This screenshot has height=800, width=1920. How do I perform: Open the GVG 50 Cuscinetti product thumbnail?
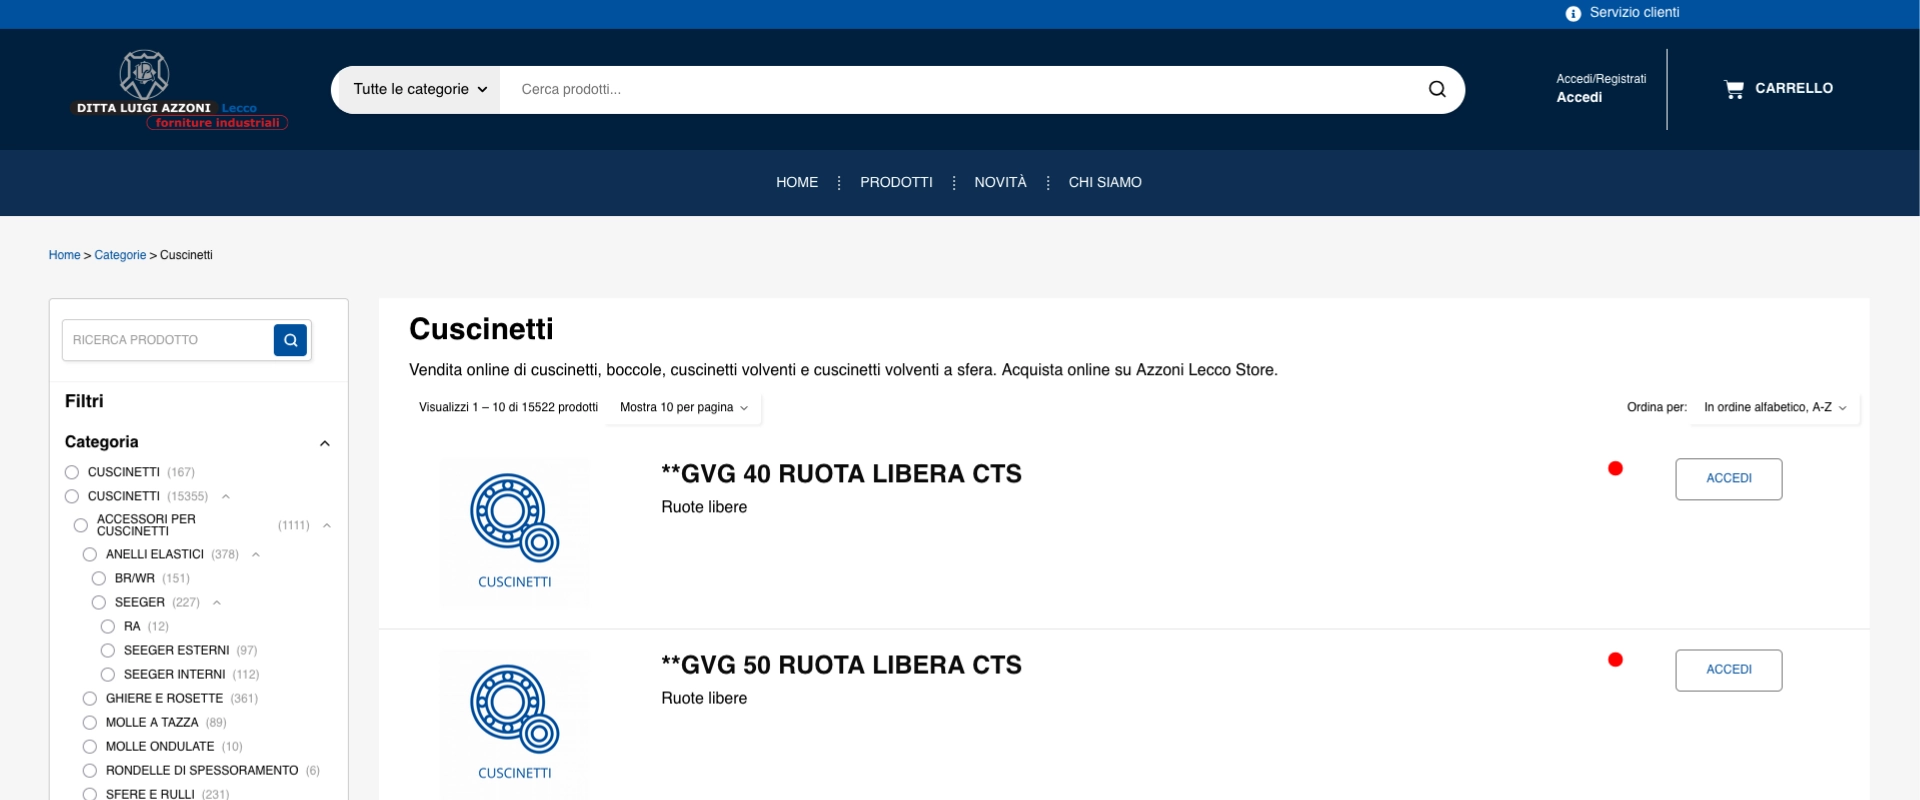(x=514, y=724)
